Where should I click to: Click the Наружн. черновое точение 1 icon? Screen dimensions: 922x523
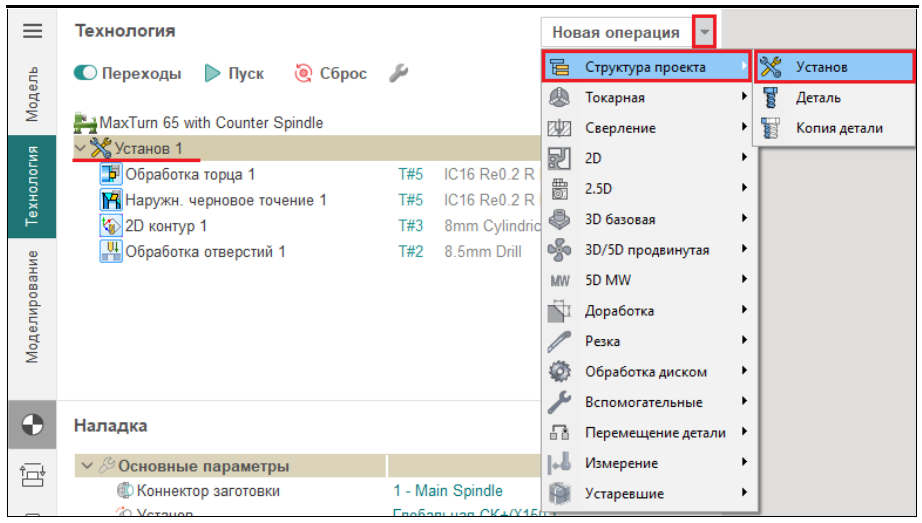pyautogui.click(x=111, y=200)
